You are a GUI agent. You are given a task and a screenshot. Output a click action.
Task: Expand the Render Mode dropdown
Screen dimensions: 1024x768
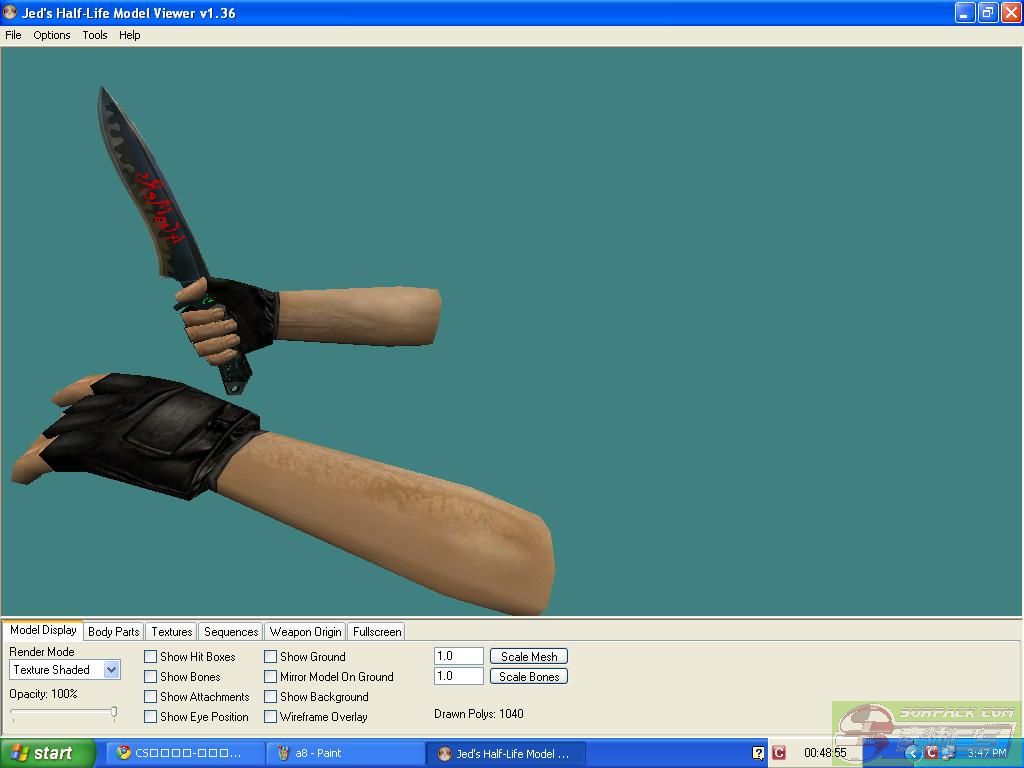(111, 670)
